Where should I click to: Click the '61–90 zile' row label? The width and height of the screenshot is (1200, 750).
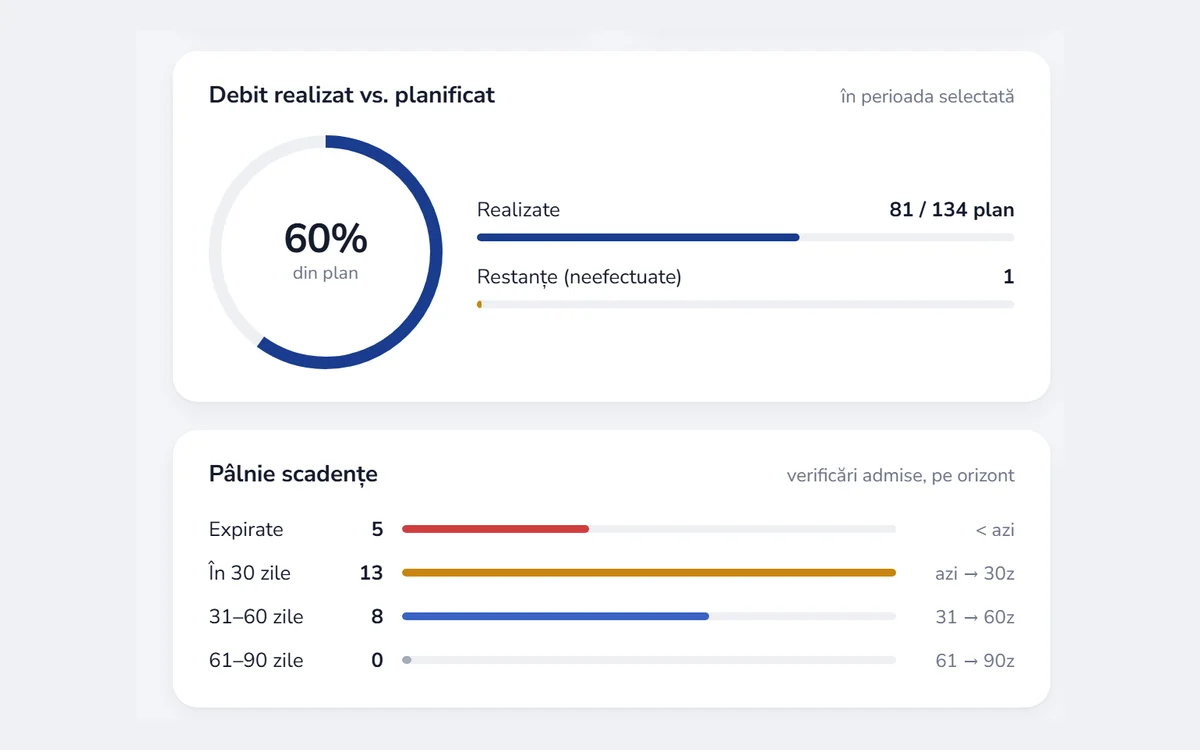(x=256, y=660)
